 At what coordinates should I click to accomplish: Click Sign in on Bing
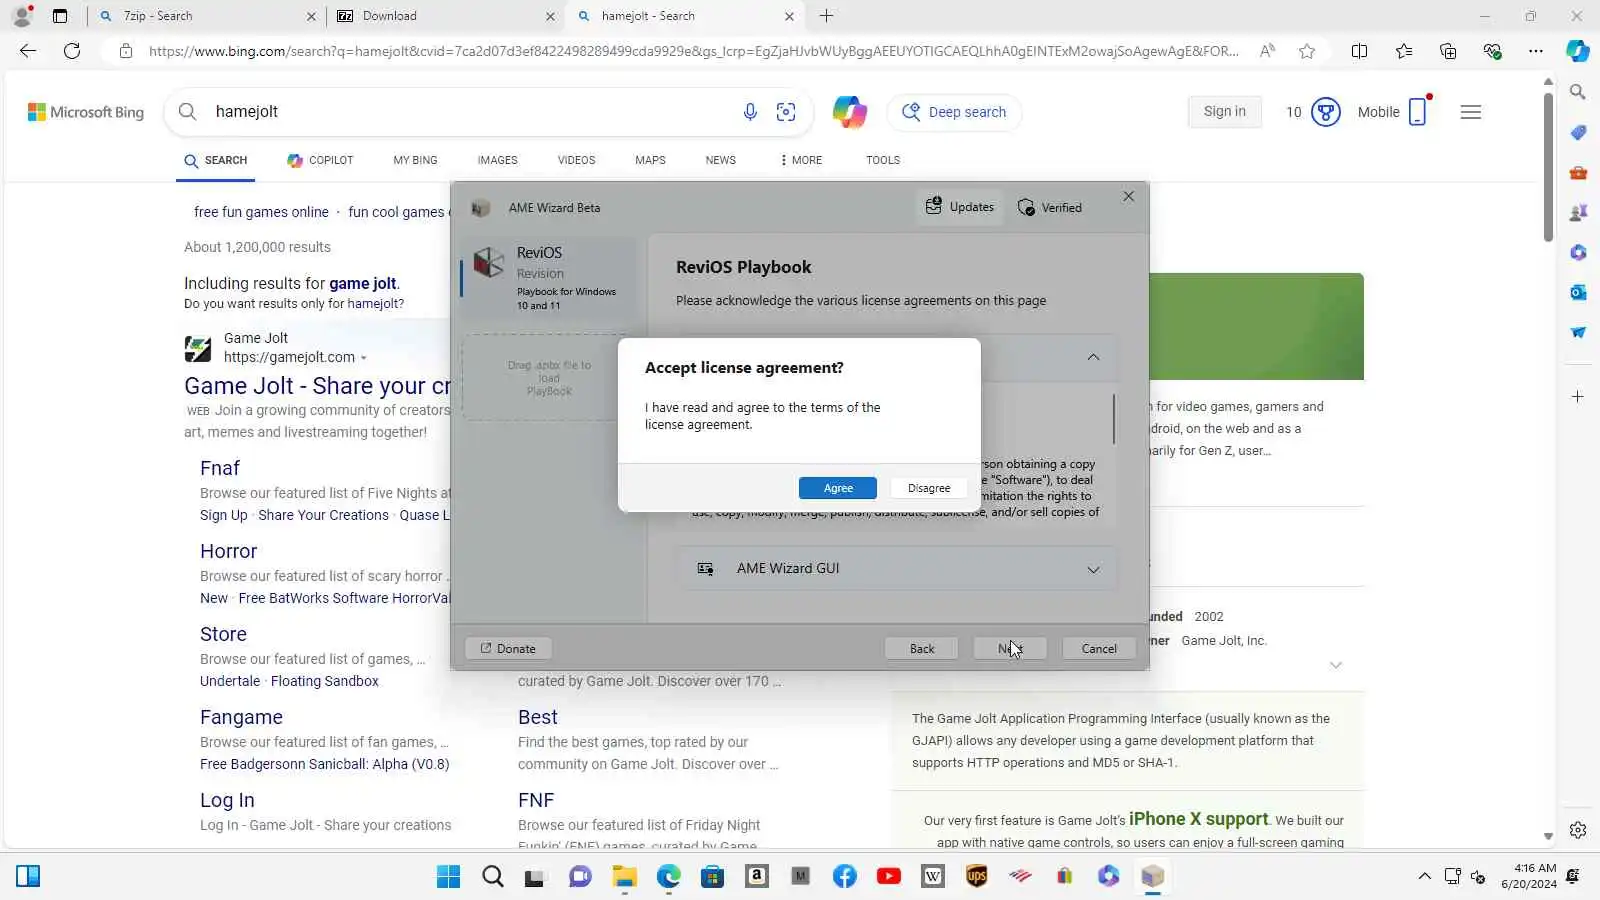click(1225, 111)
